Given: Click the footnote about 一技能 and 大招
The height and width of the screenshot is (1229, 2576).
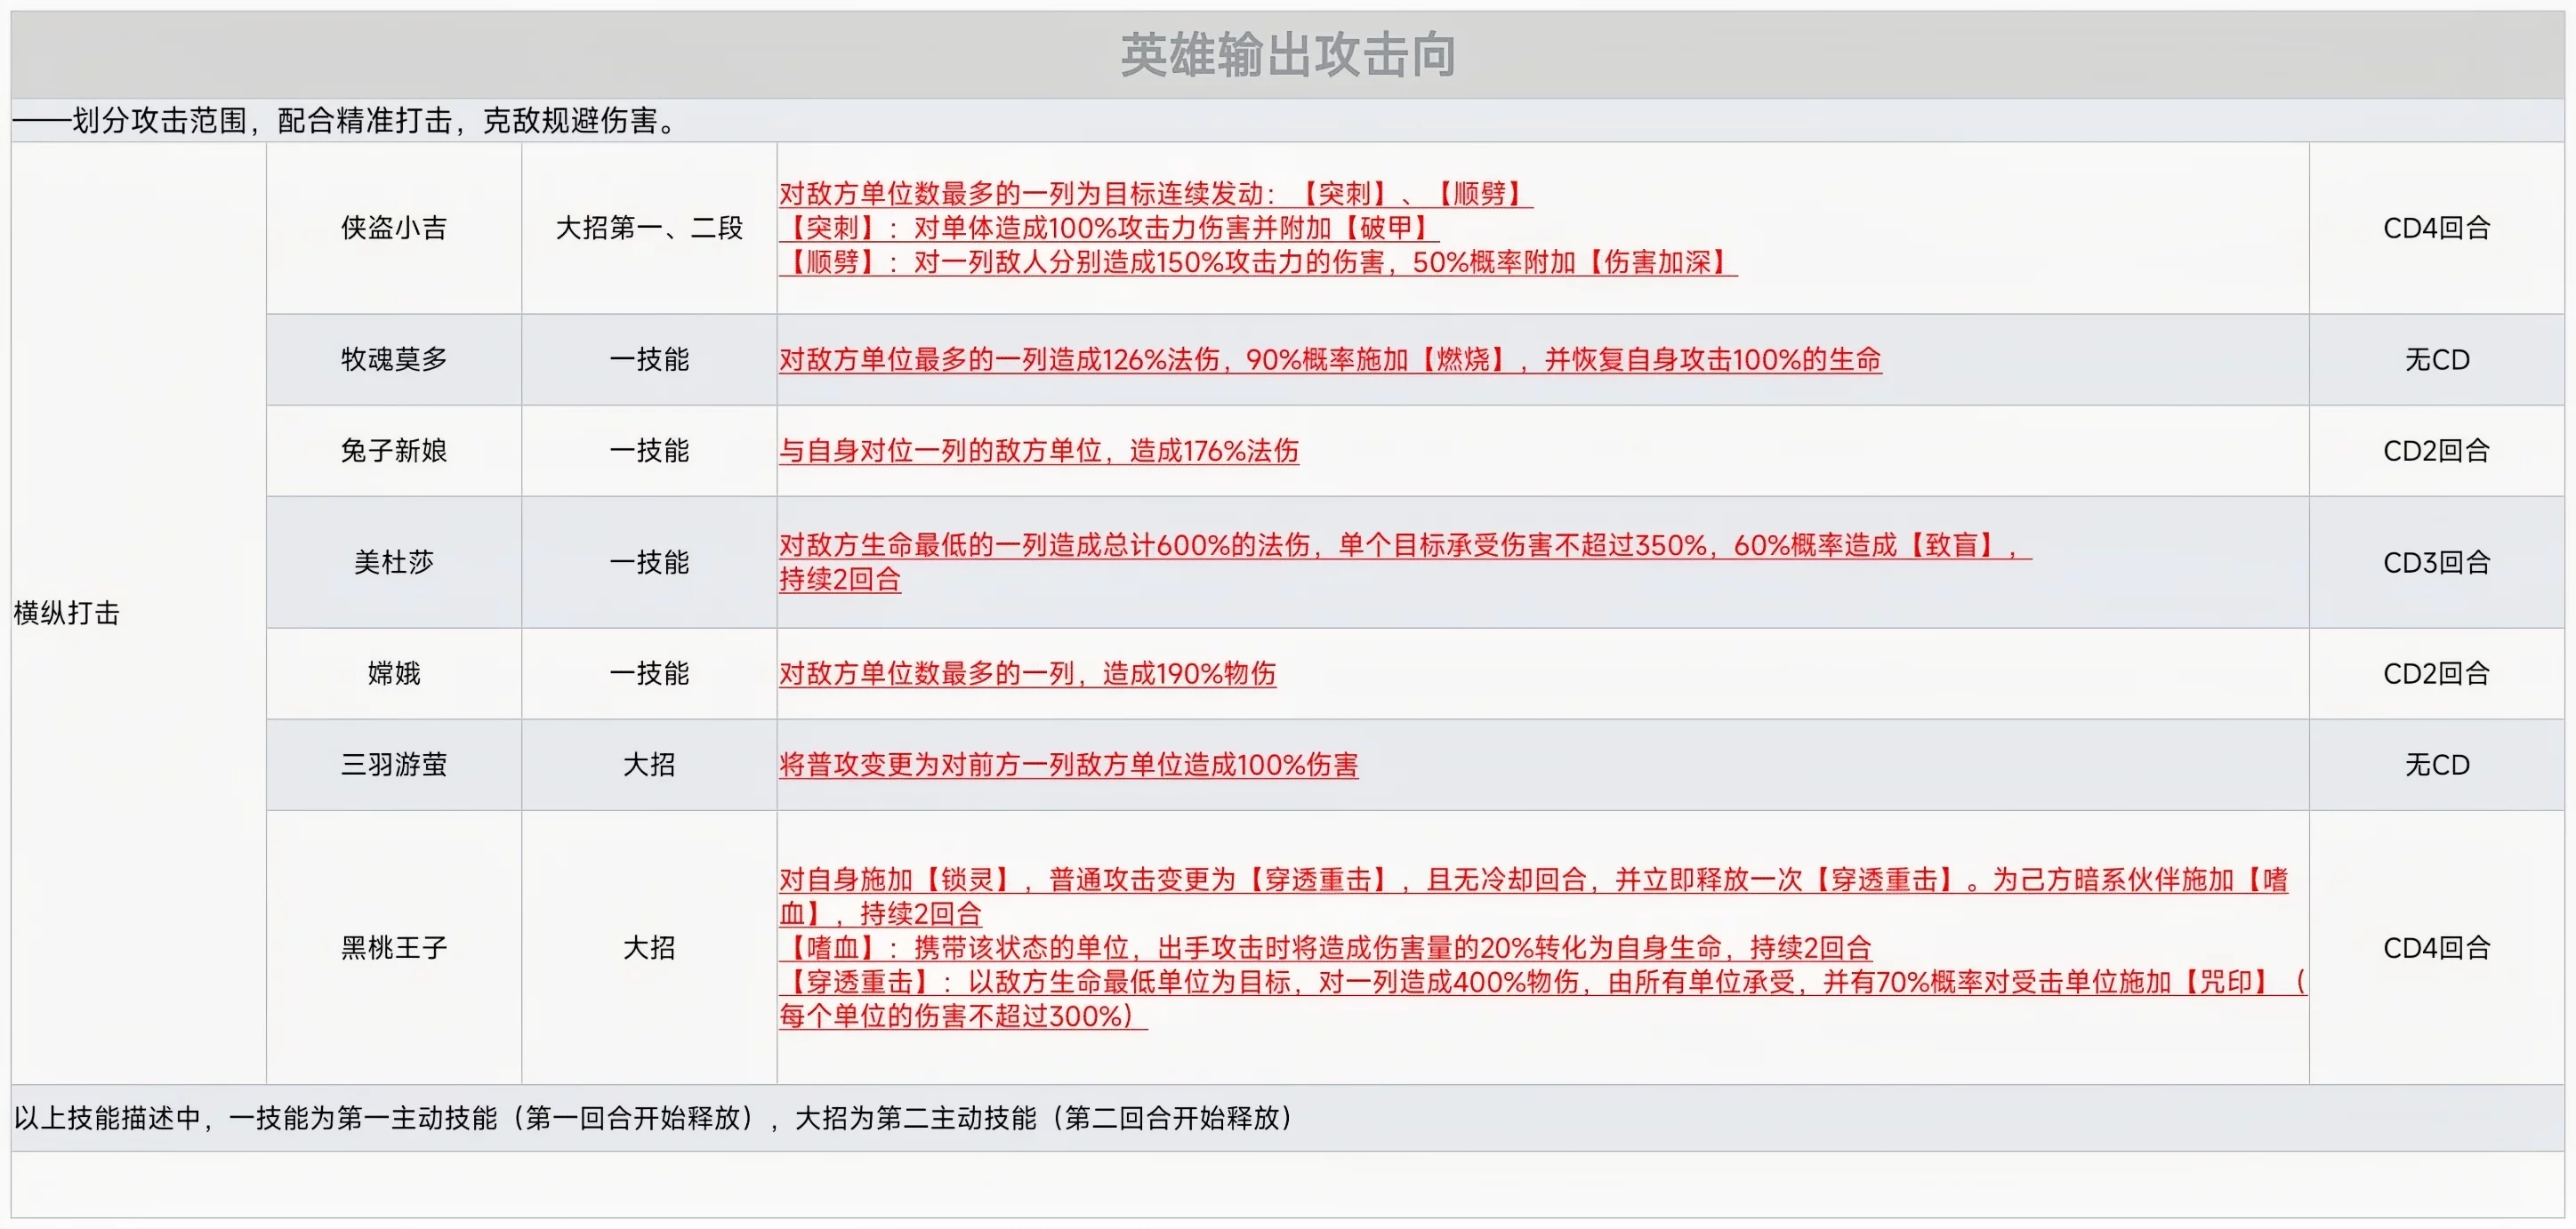Looking at the screenshot, I should pyautogui.click(x=654, y=1118).
